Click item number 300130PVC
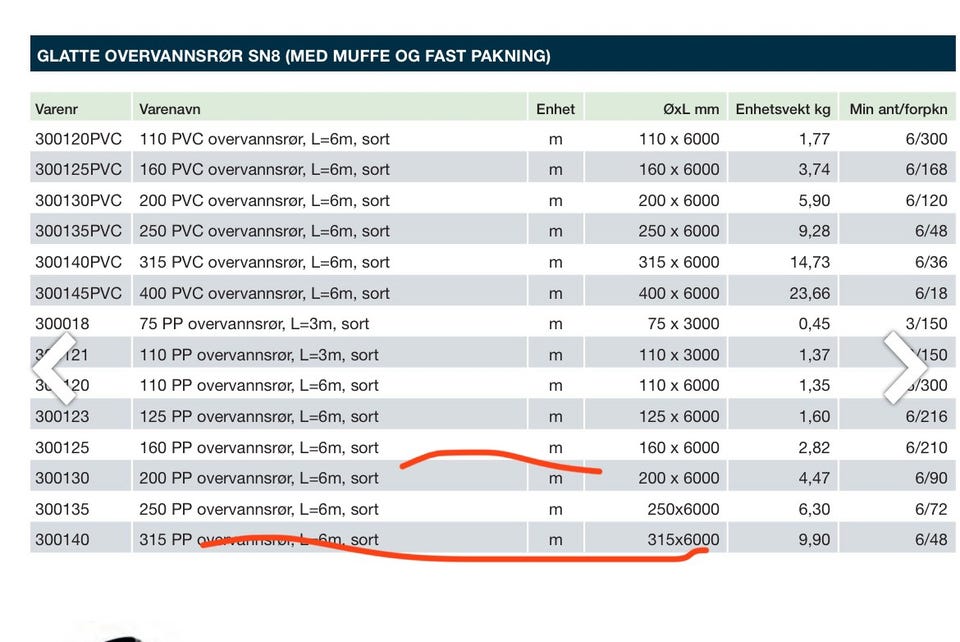 (x=78, y=201)
